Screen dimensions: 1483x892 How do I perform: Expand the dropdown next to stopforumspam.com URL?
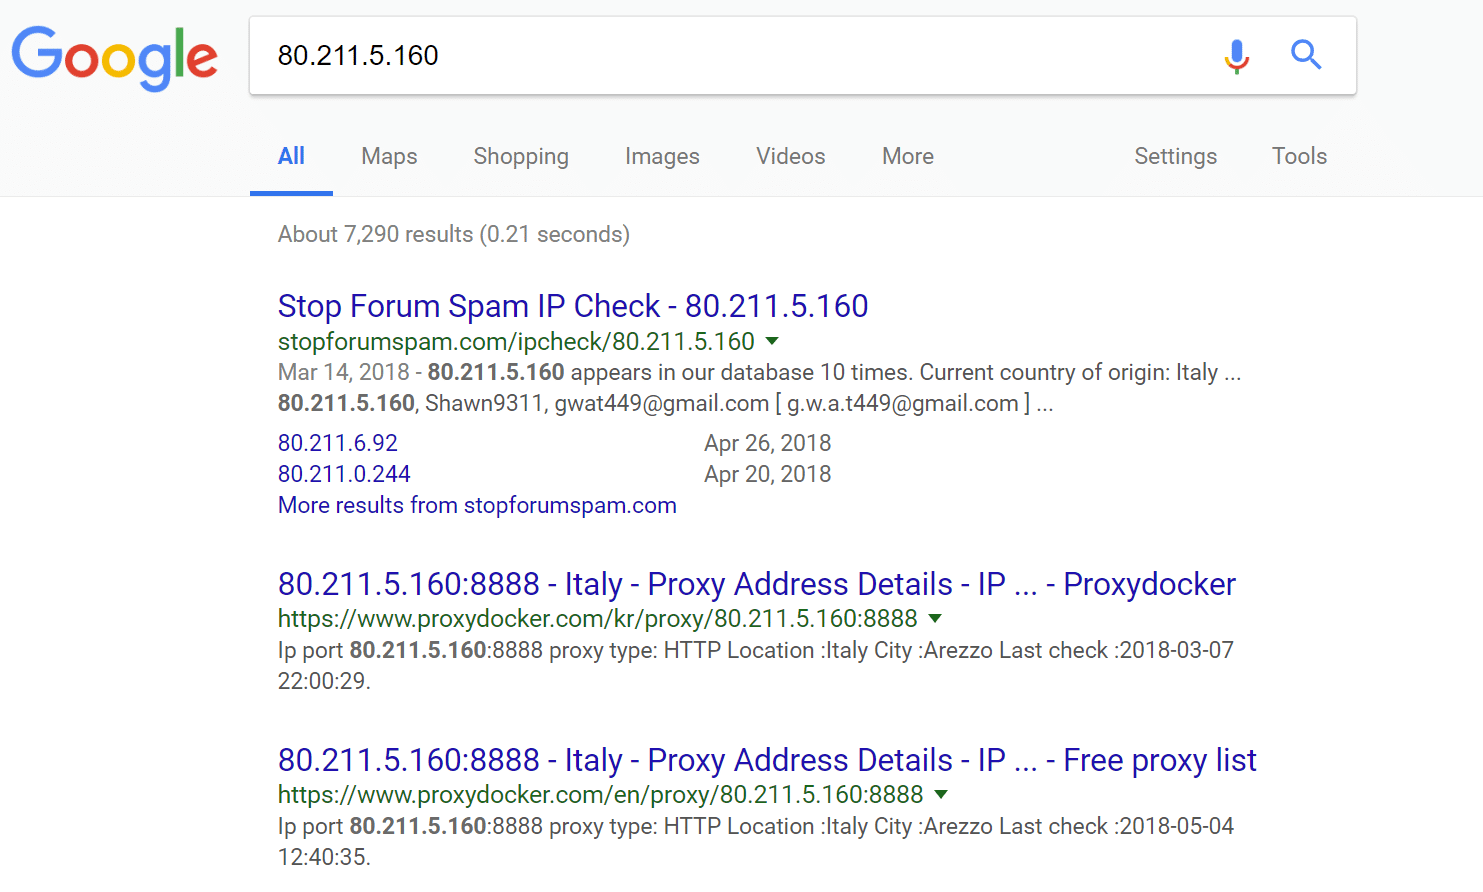[x=771, y=341]
